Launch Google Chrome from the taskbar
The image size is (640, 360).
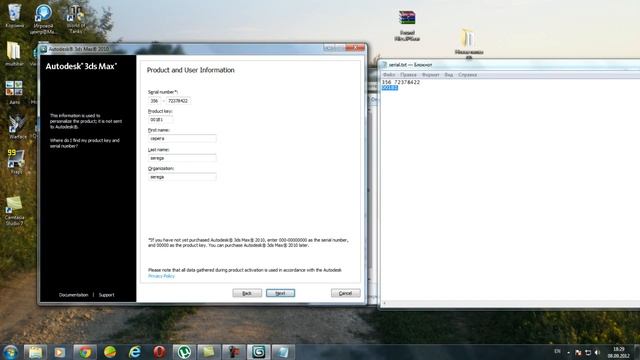85,352
